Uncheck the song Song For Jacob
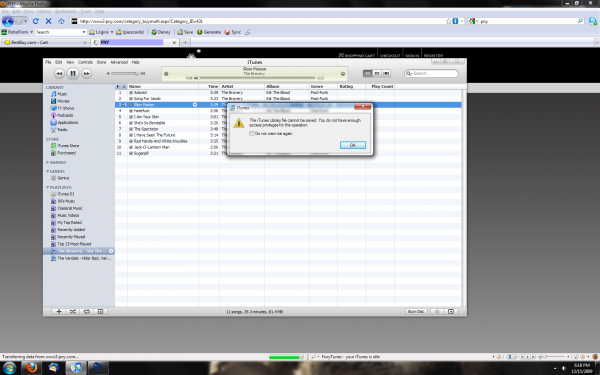Viewport: 600px width, 375px height. click(131, 99)
